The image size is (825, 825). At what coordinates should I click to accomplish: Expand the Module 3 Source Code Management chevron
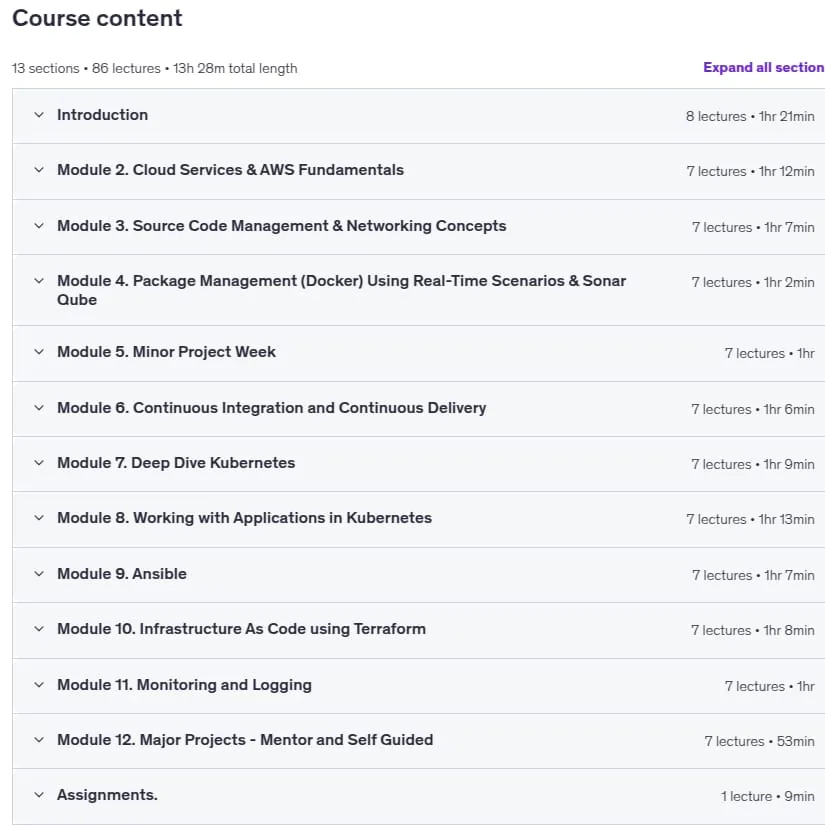[39, 226]
